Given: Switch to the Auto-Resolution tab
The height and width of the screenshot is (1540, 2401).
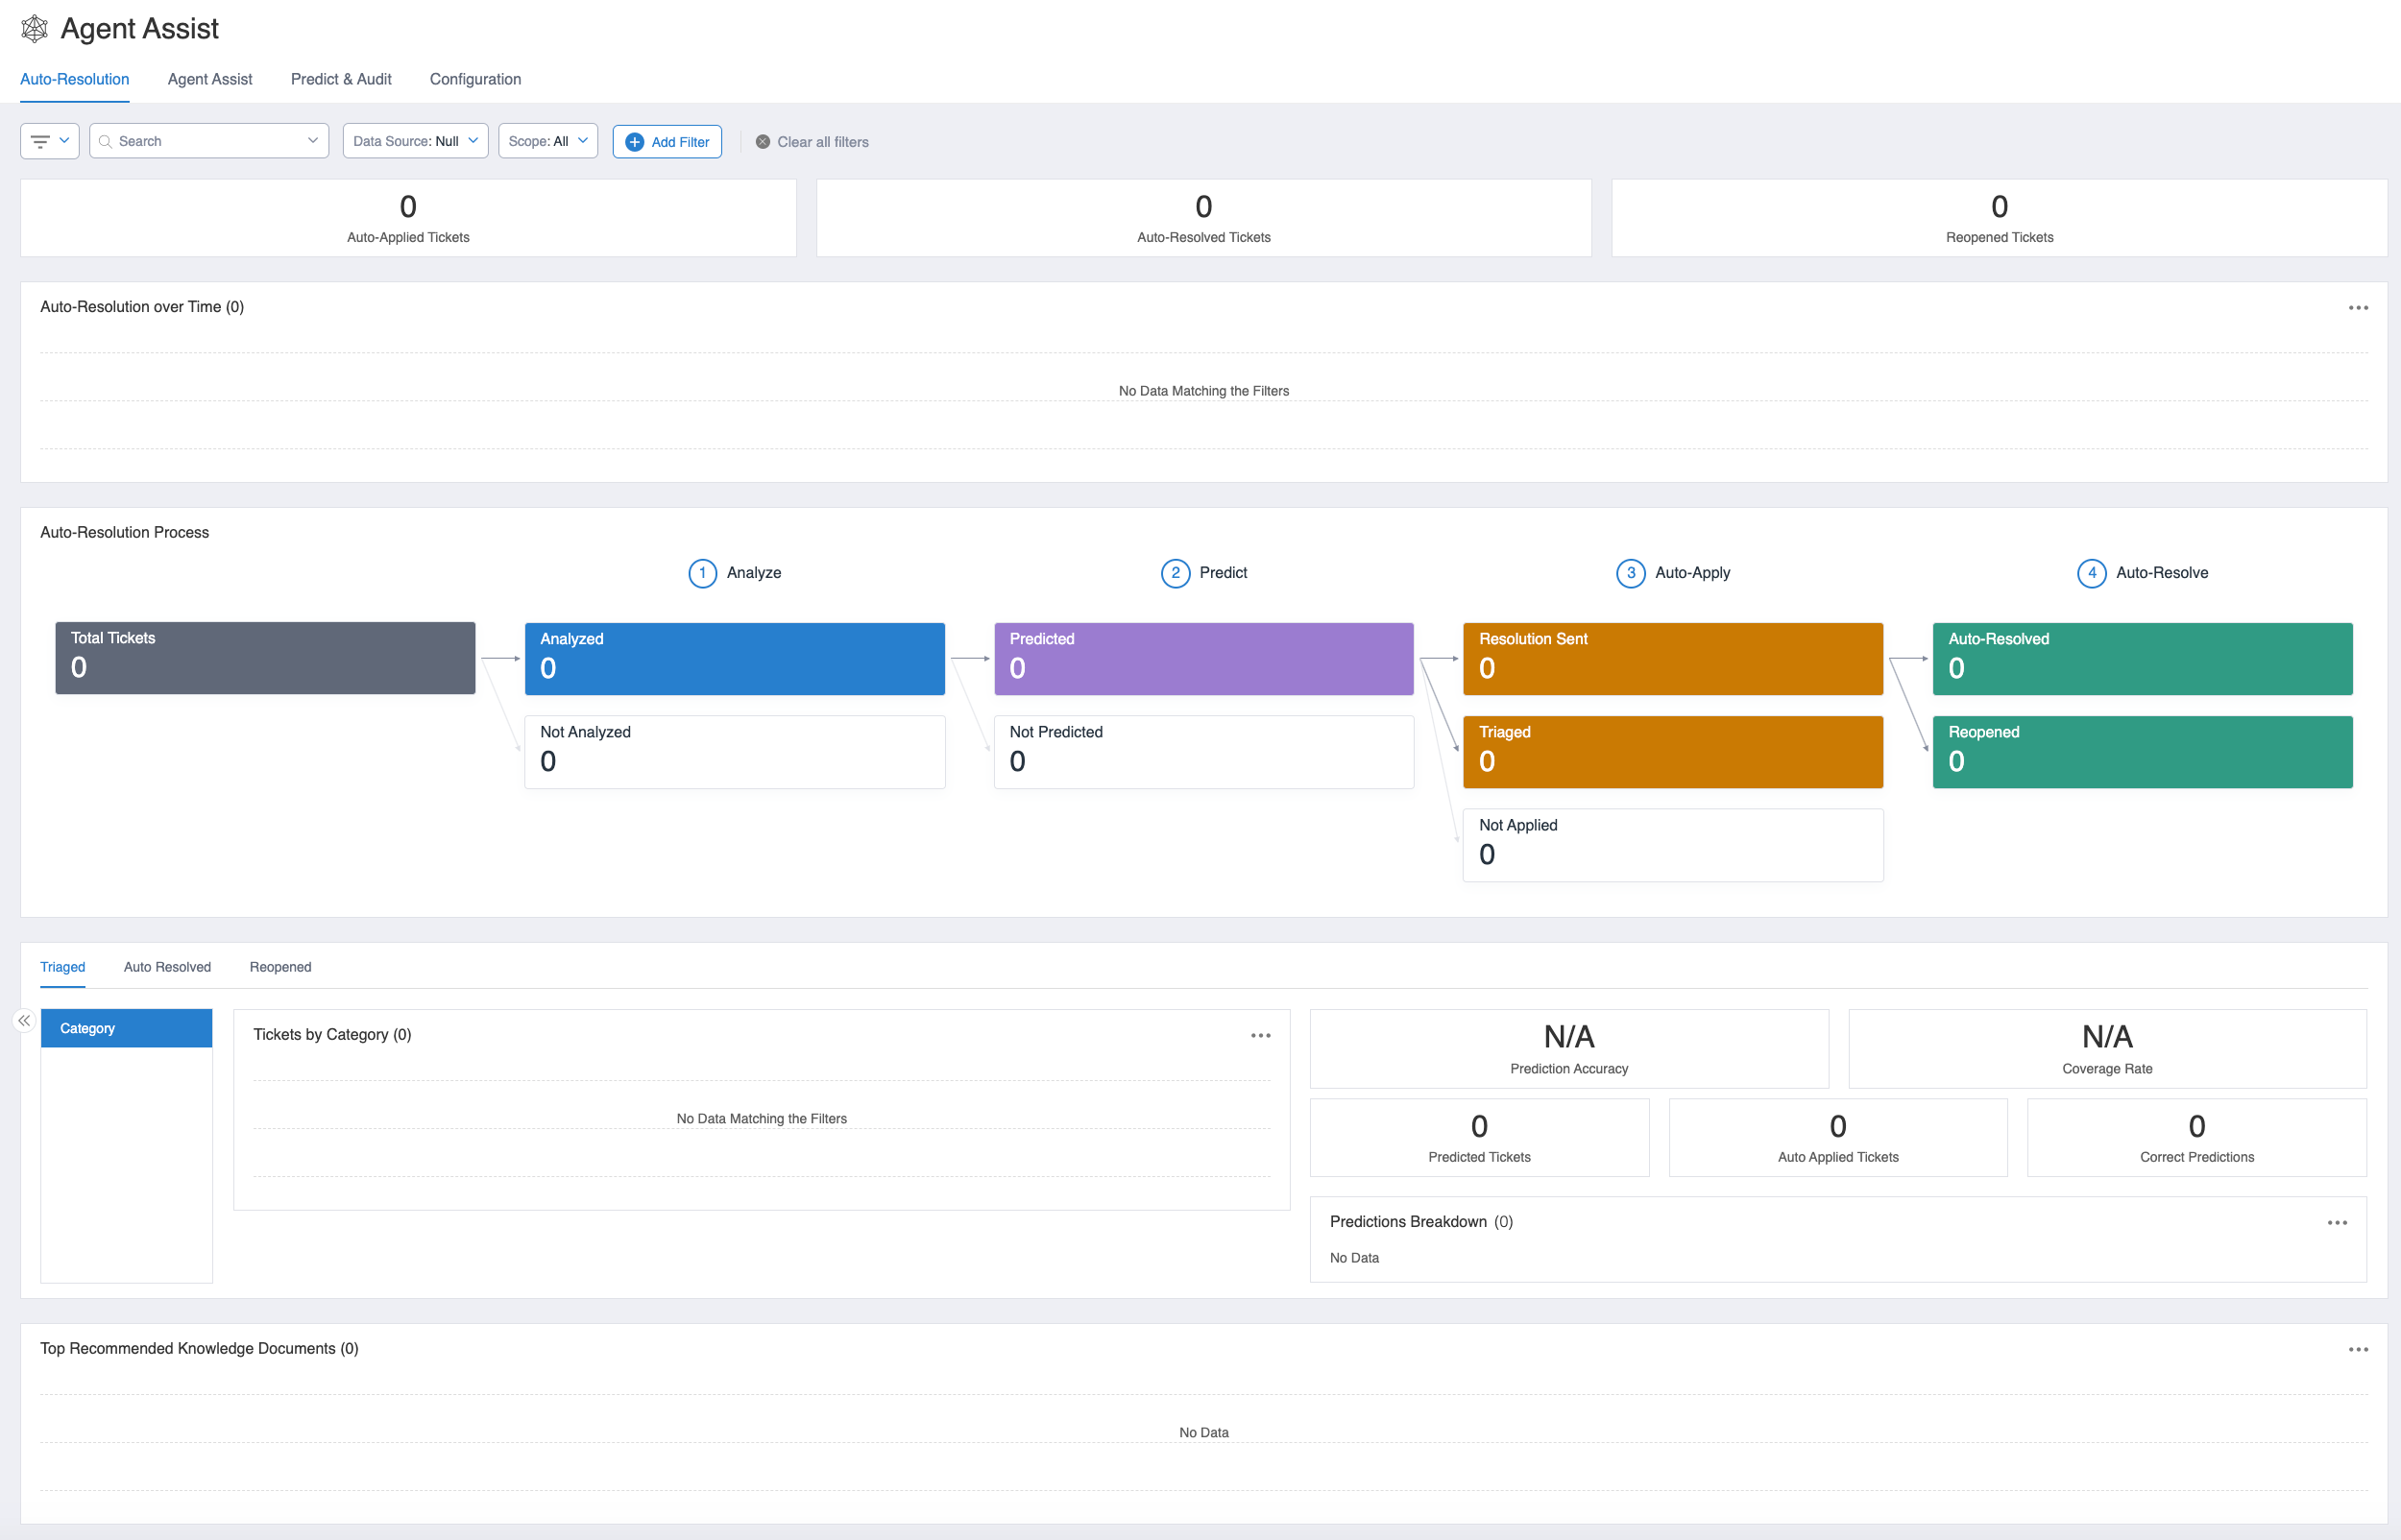Looking at the screenshot, I should coord(75,79).
